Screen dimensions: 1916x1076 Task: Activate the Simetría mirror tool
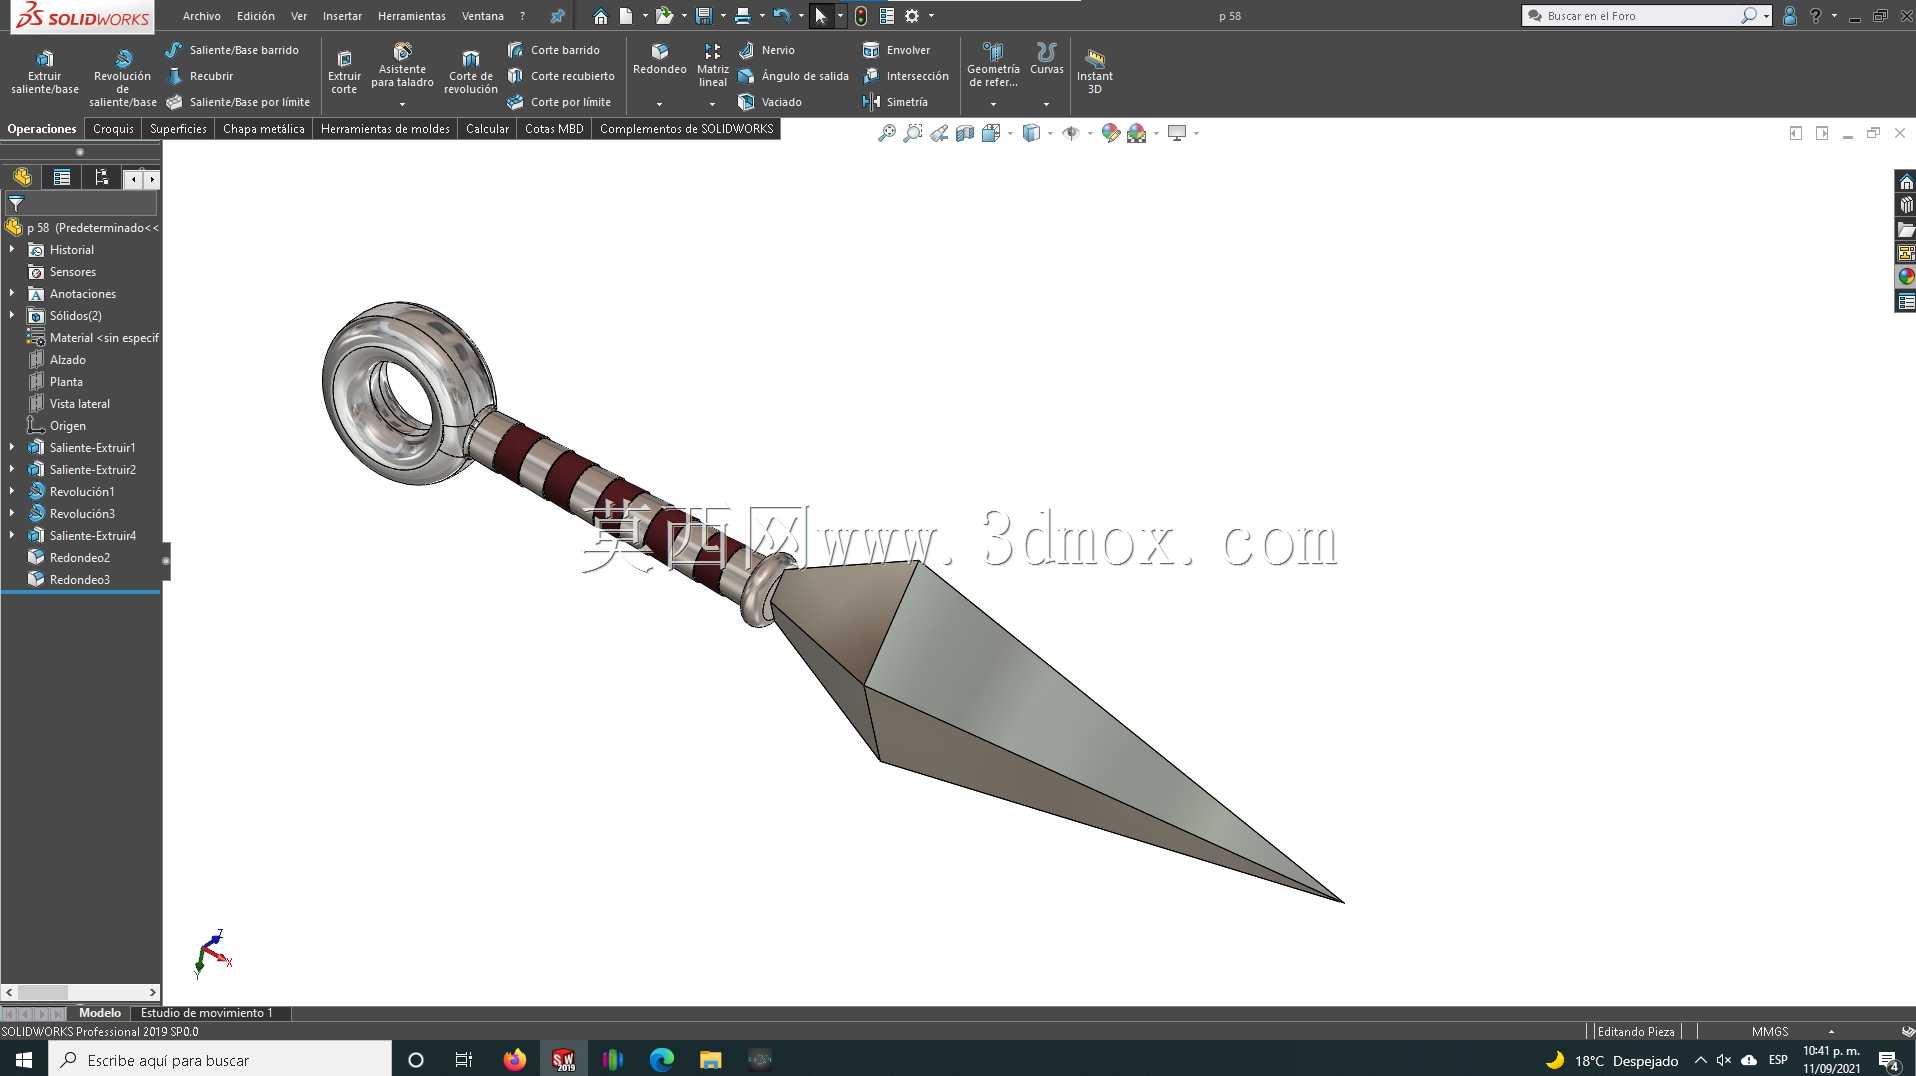pos(895,102)
